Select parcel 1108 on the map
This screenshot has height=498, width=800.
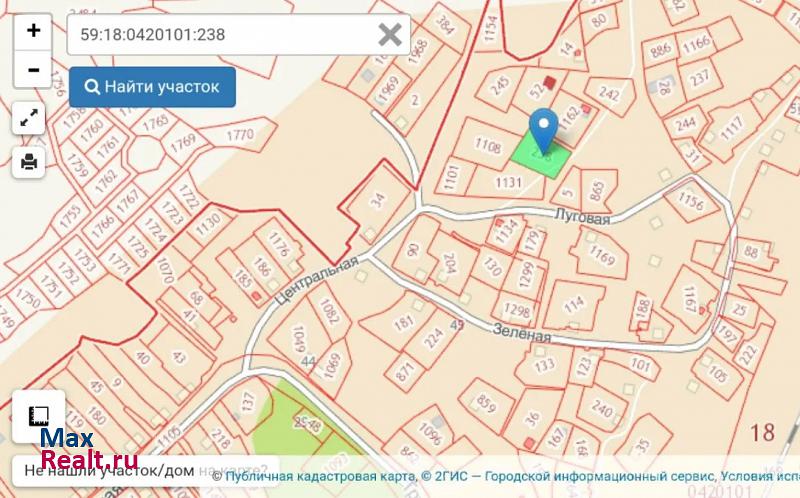coord(487,145)
